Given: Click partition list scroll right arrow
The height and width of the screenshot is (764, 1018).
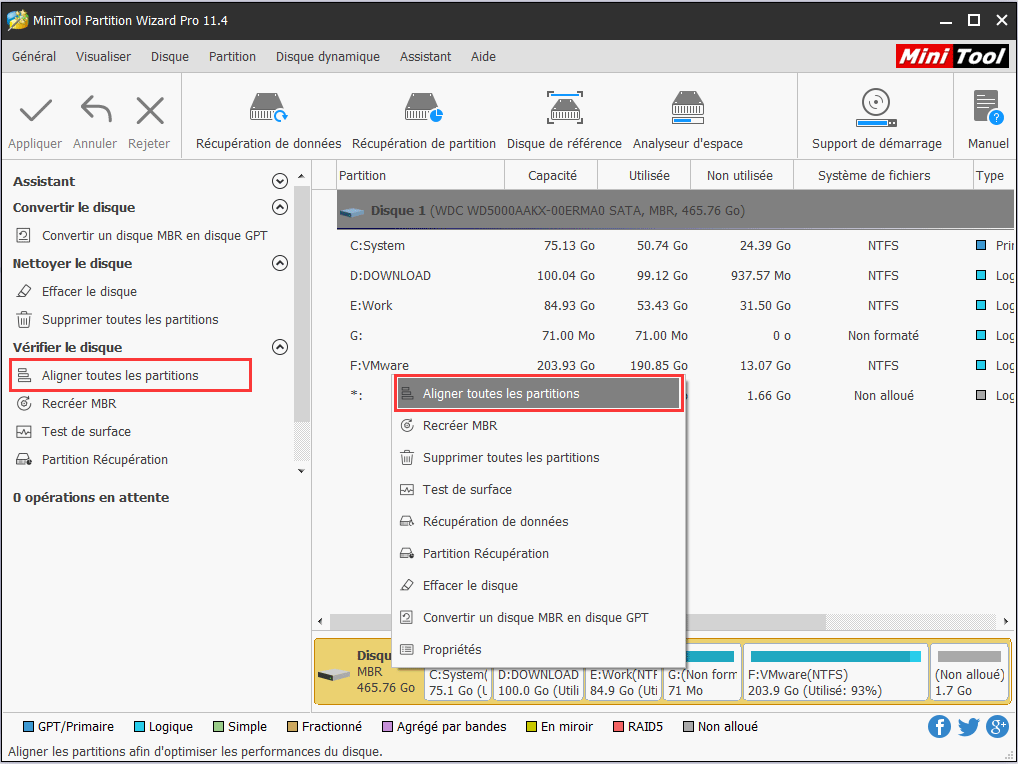Looking at the screenshot, I should tap(1006, 621).
